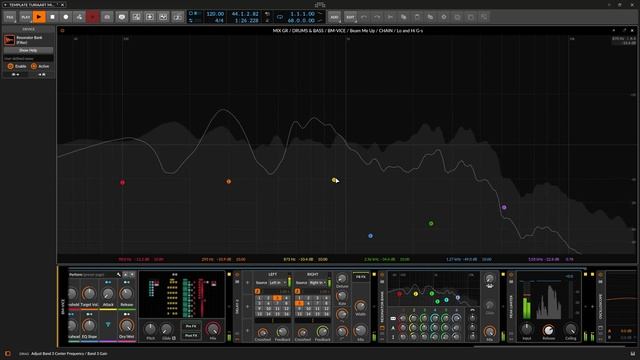
Task: Adjust the Release knob in BM-VICE
Action: click(127, 294)
